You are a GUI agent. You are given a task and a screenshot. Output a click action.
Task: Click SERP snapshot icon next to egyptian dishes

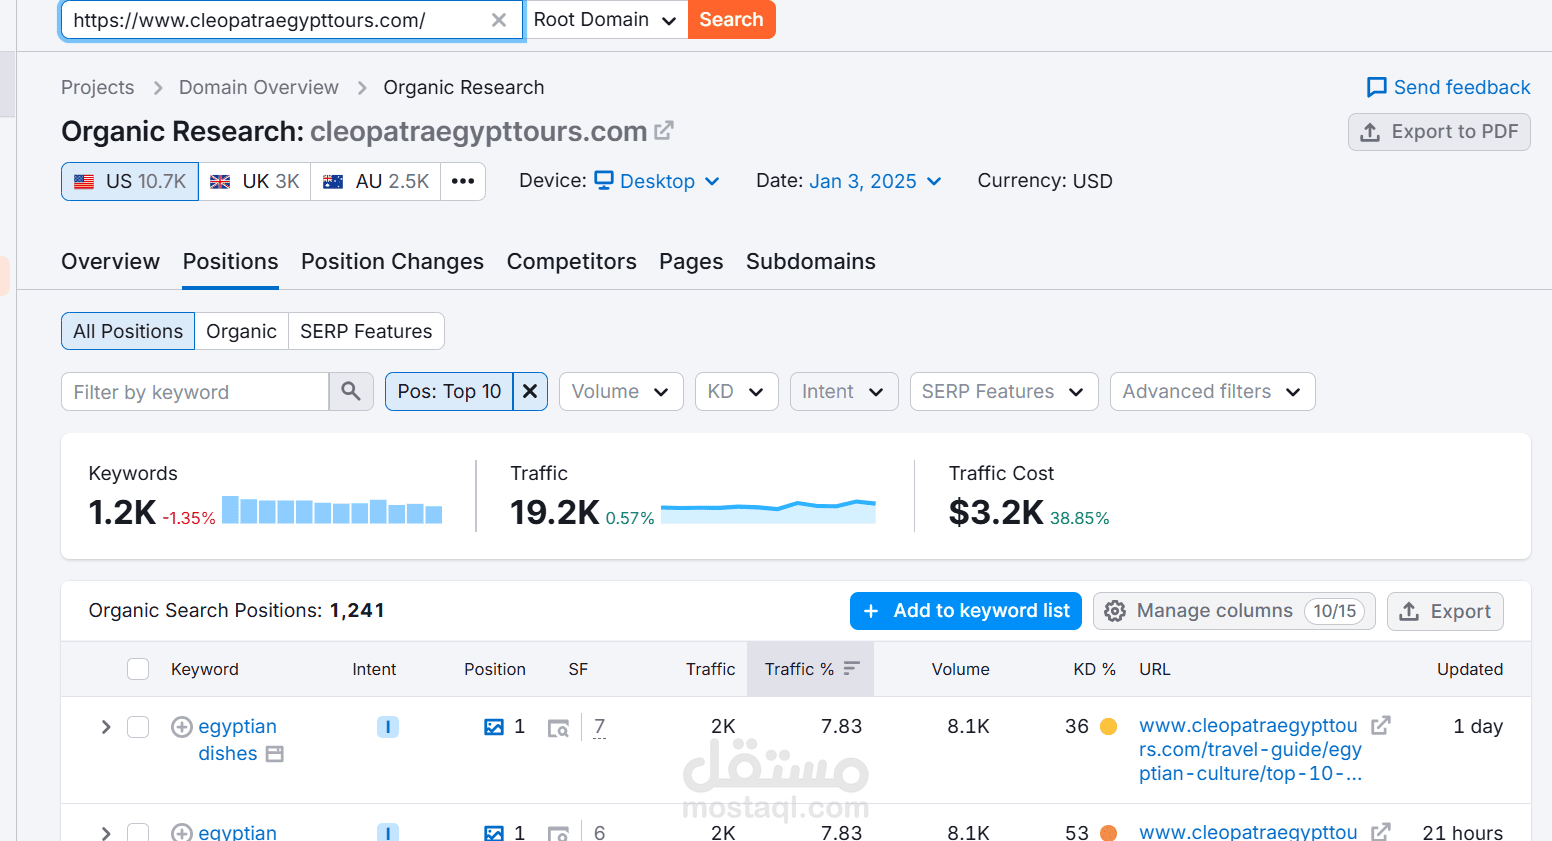[274, 754]
